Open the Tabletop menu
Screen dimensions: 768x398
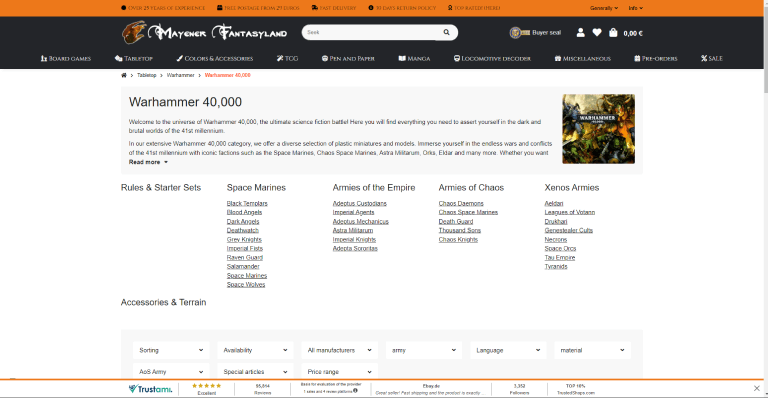pos(134,58)
